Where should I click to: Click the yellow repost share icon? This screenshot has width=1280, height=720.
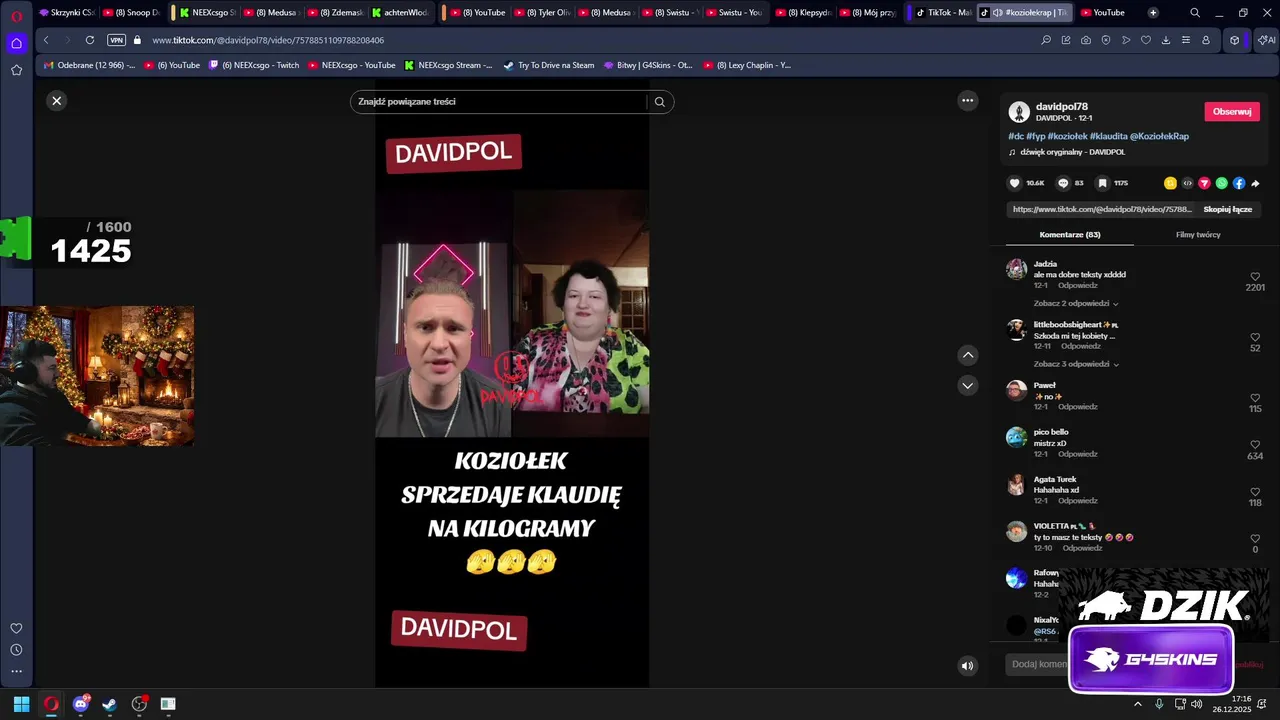coord(1170,183)
